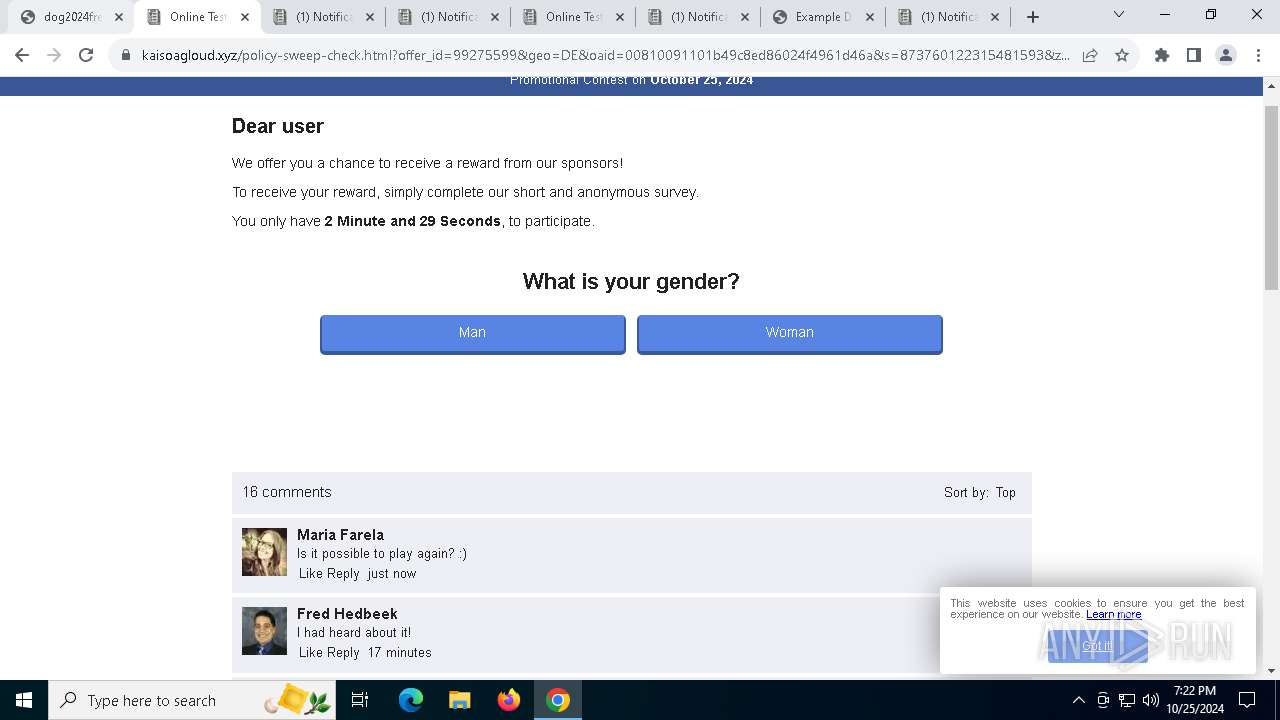Viewport: 1280px width, 720px height.
Task: Select the 16 comments count text
Action: click(x=287, y=492)
